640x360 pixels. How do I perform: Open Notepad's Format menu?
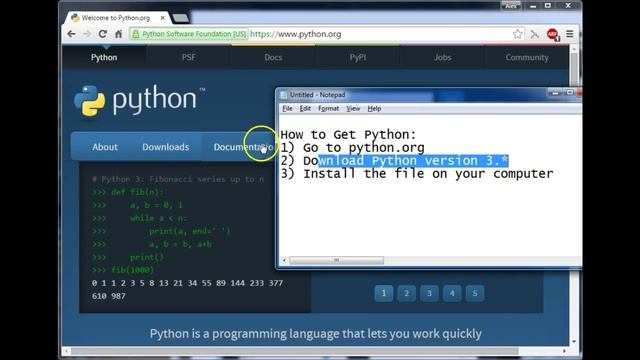328,109
